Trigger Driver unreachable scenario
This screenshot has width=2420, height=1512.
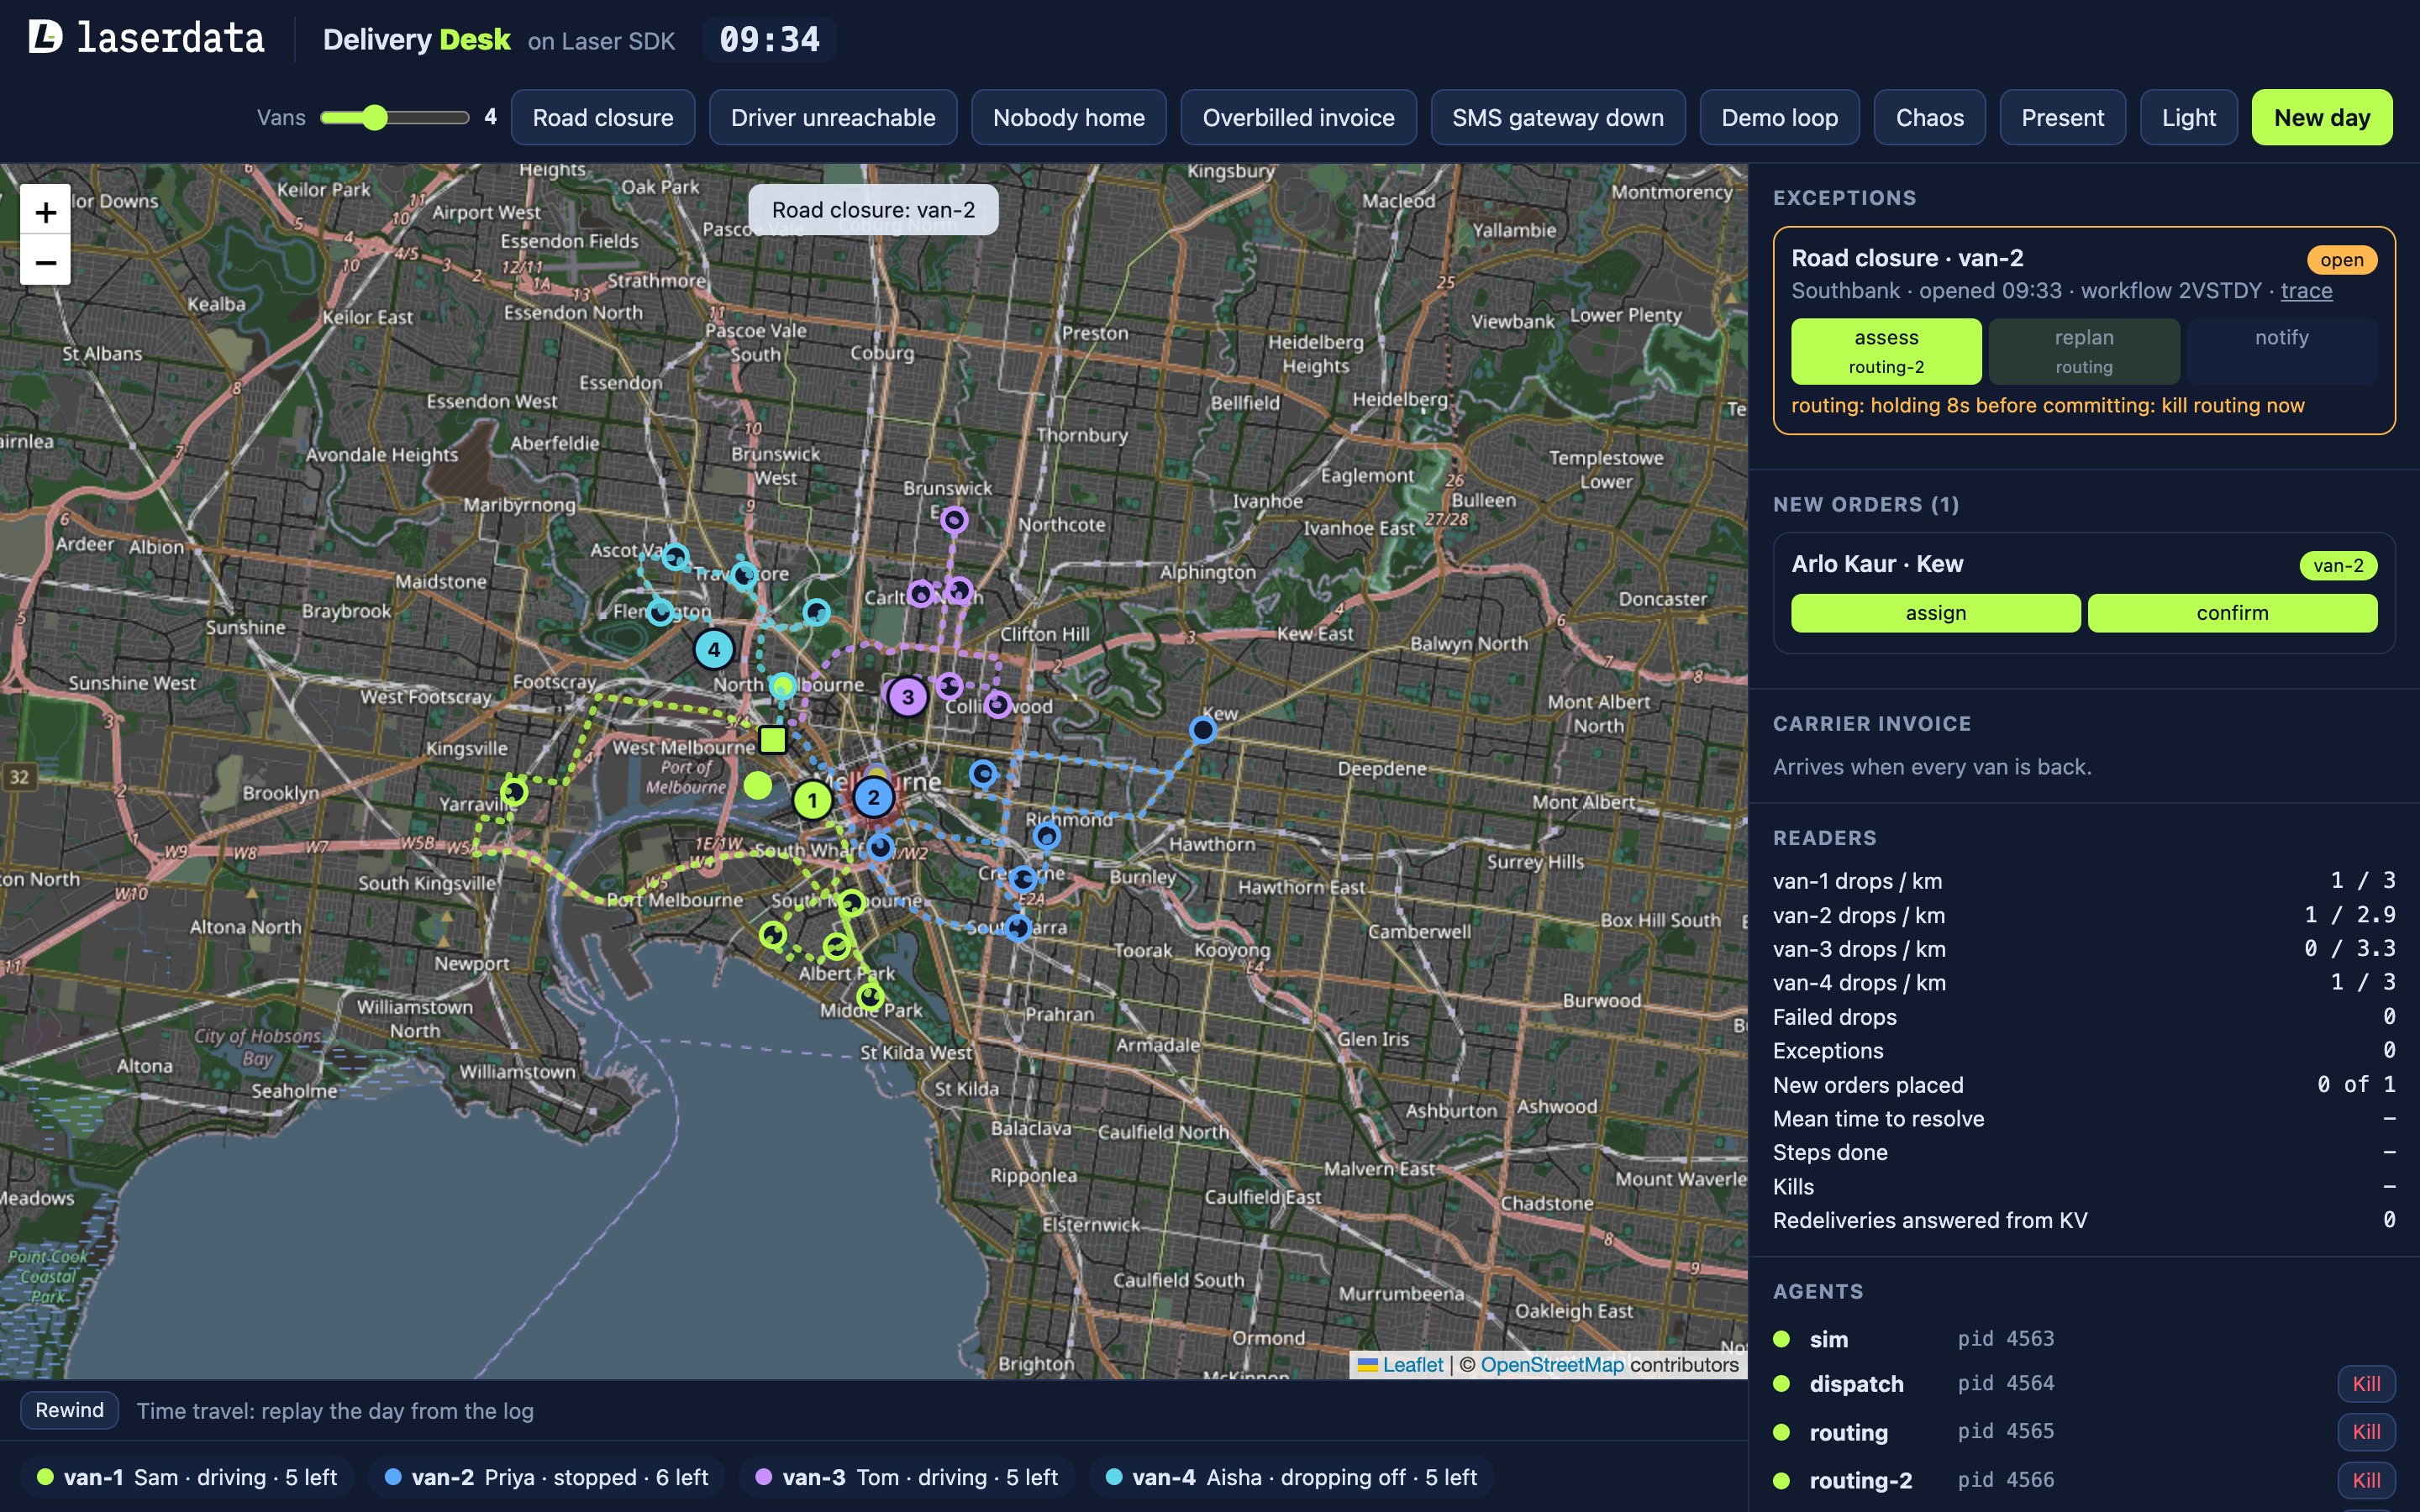[833, 117]
